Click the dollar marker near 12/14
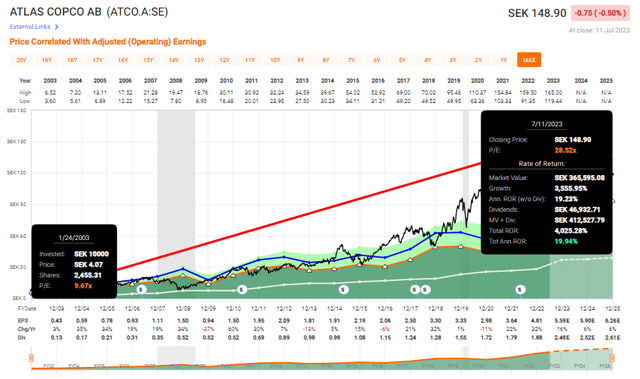 [x=343, y=290]
